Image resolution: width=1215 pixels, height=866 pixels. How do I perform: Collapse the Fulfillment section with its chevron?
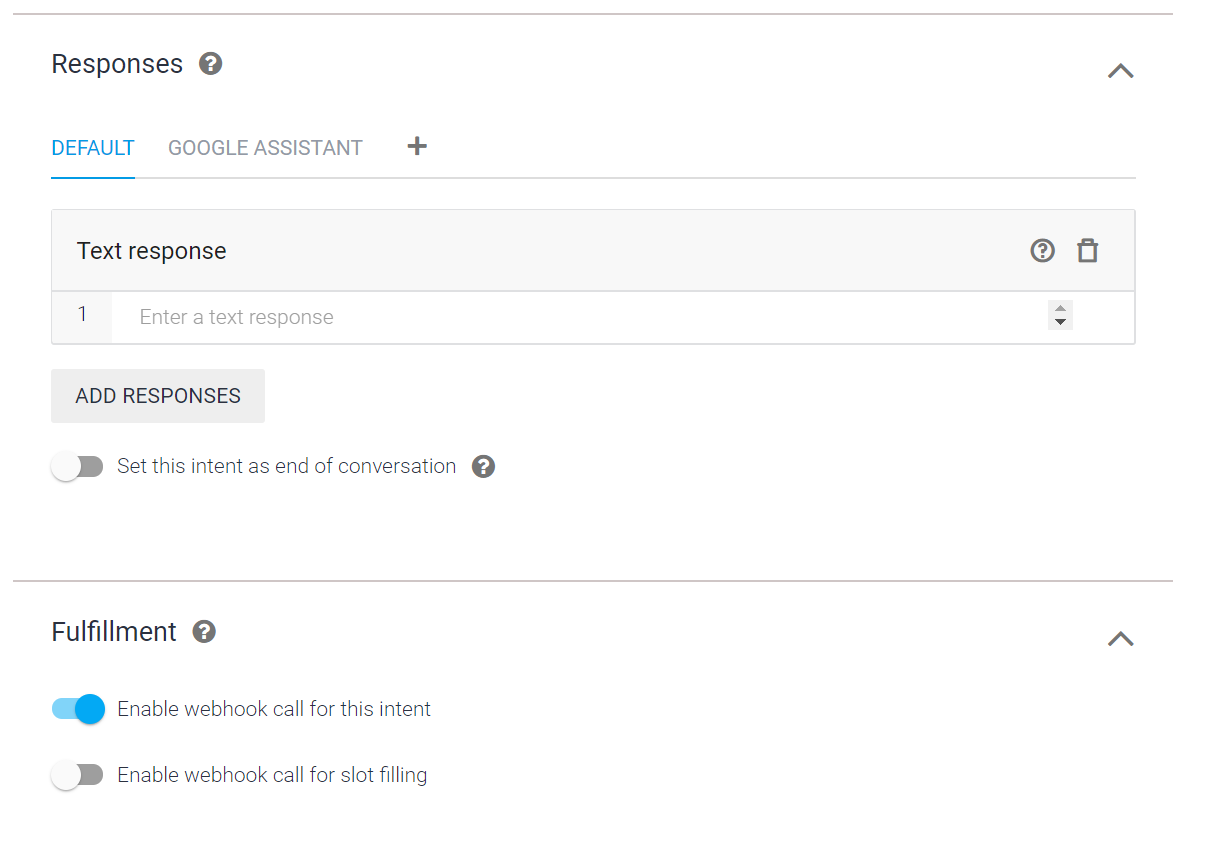point(1120,639)
